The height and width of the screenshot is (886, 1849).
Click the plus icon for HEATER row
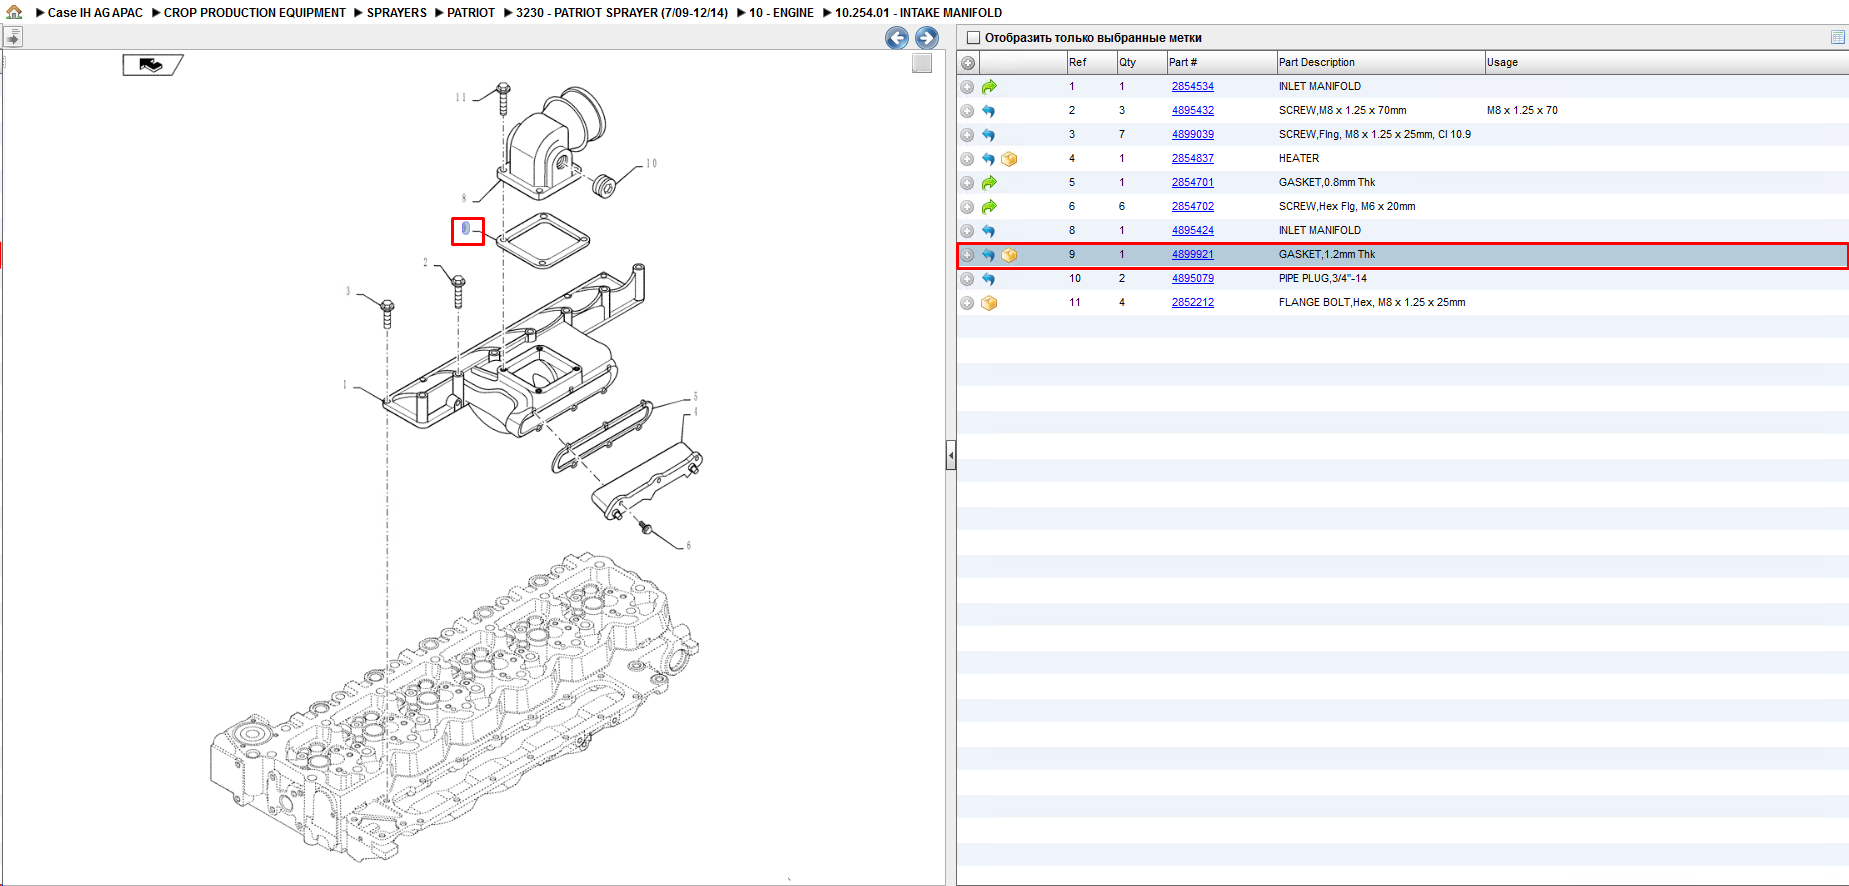point(967,159)
